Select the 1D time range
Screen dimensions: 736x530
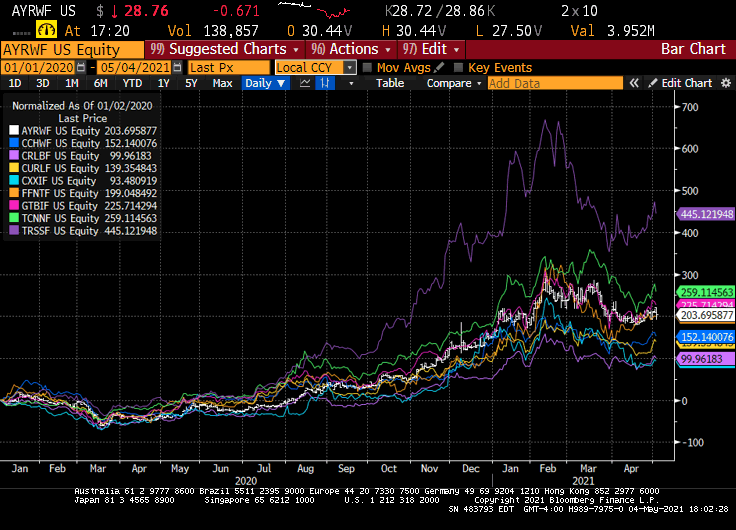click(15, 83)
